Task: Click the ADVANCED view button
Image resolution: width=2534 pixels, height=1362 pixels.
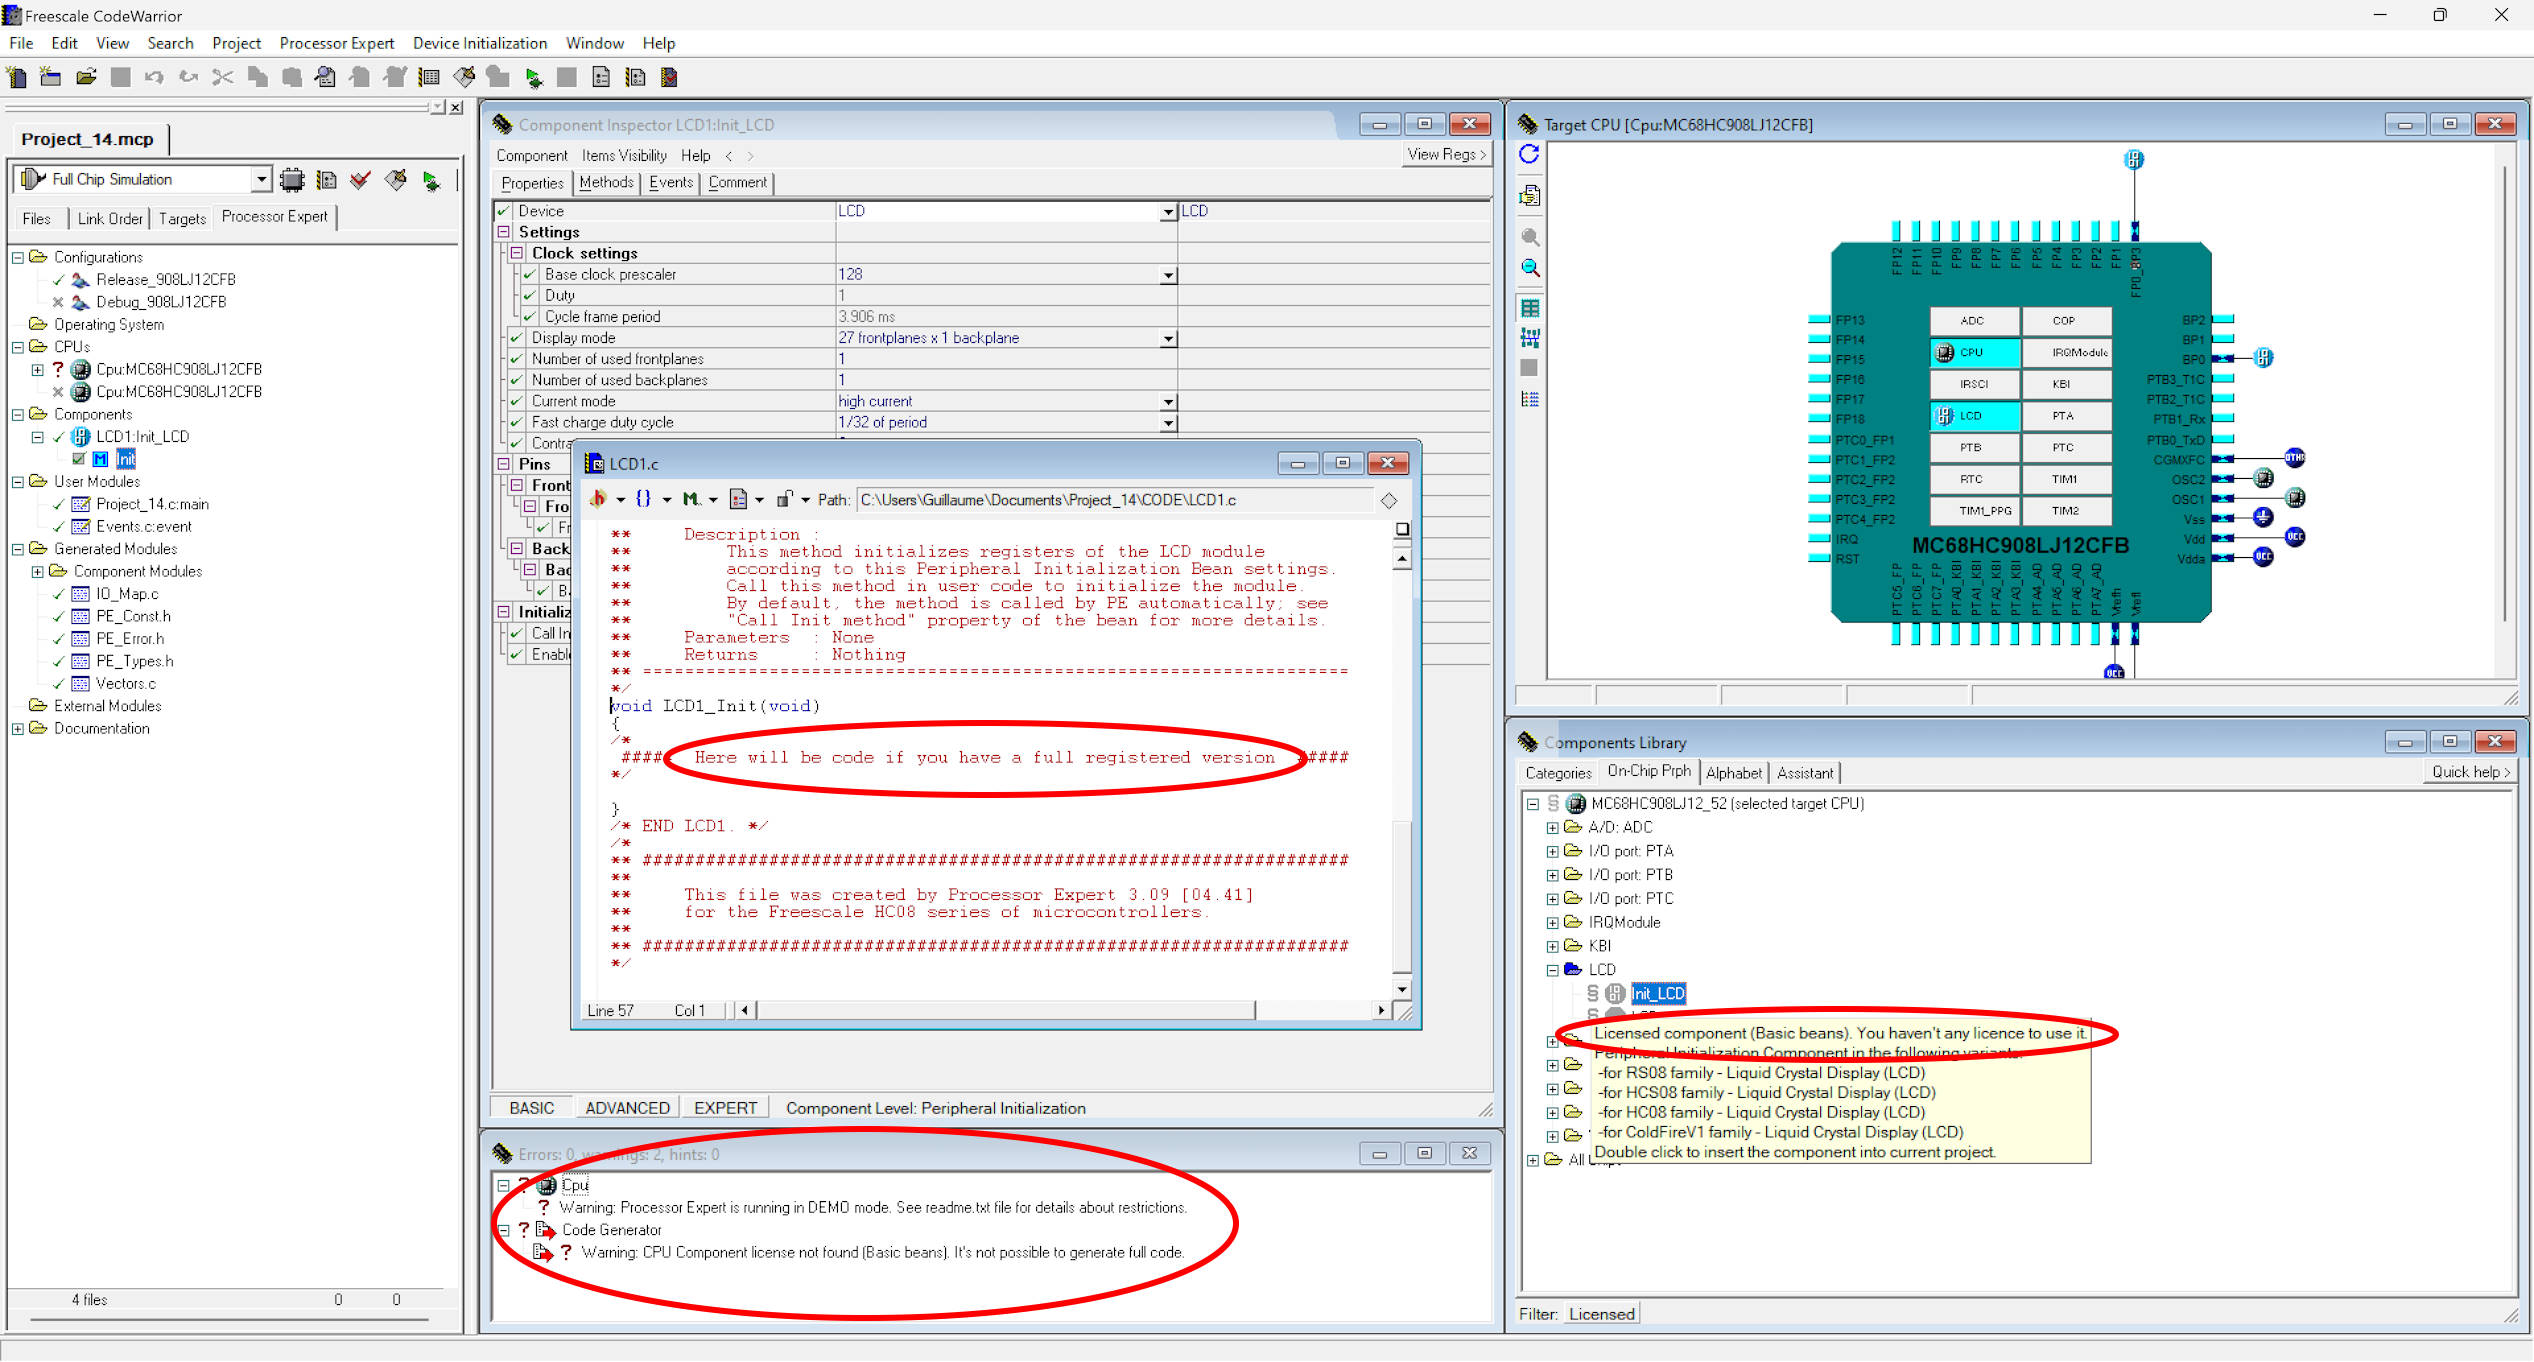Action: point(627,1108)
